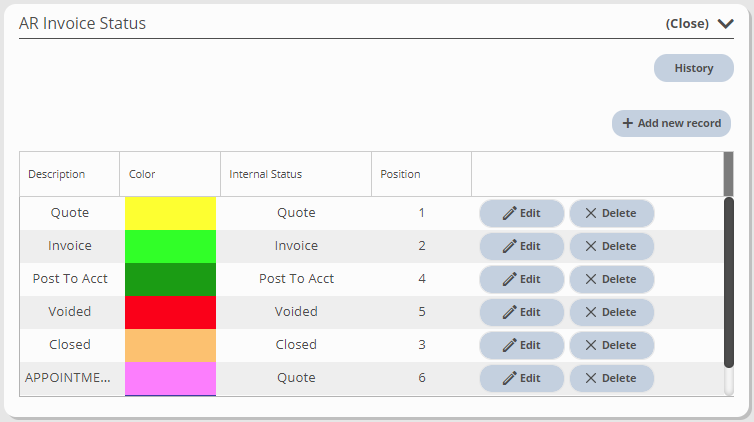Click plus icon on Add new record

click(628, 124)
